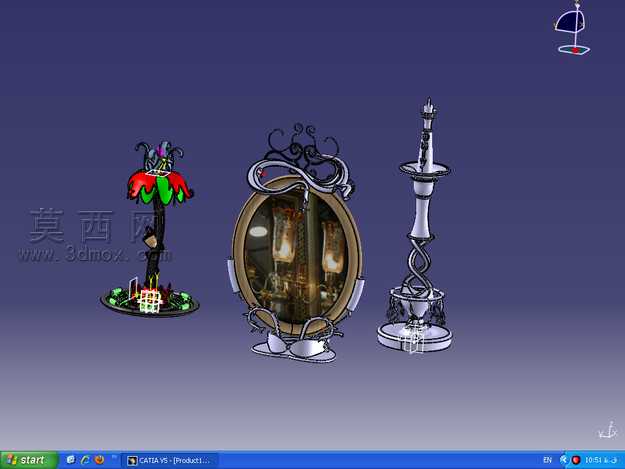Launch the Show Desktop quick-launch icon
The width and height of the screenshot is (625, 469).
71,460
